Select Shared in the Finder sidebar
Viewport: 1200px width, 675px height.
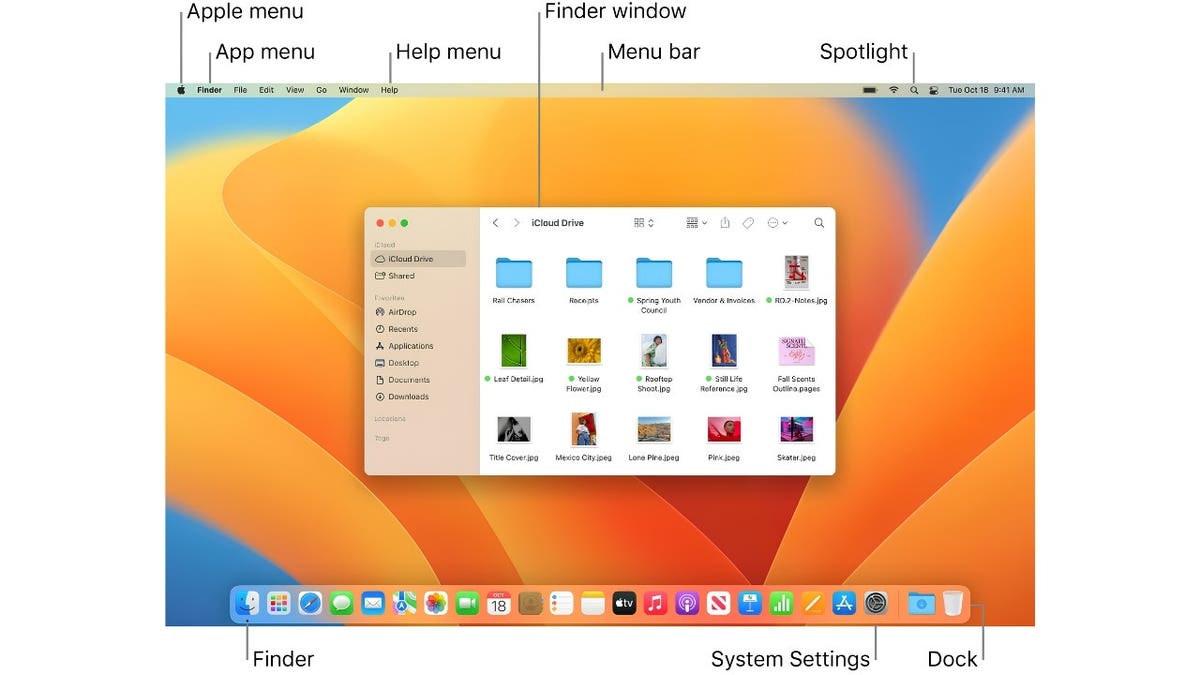(x=418, y=276)
